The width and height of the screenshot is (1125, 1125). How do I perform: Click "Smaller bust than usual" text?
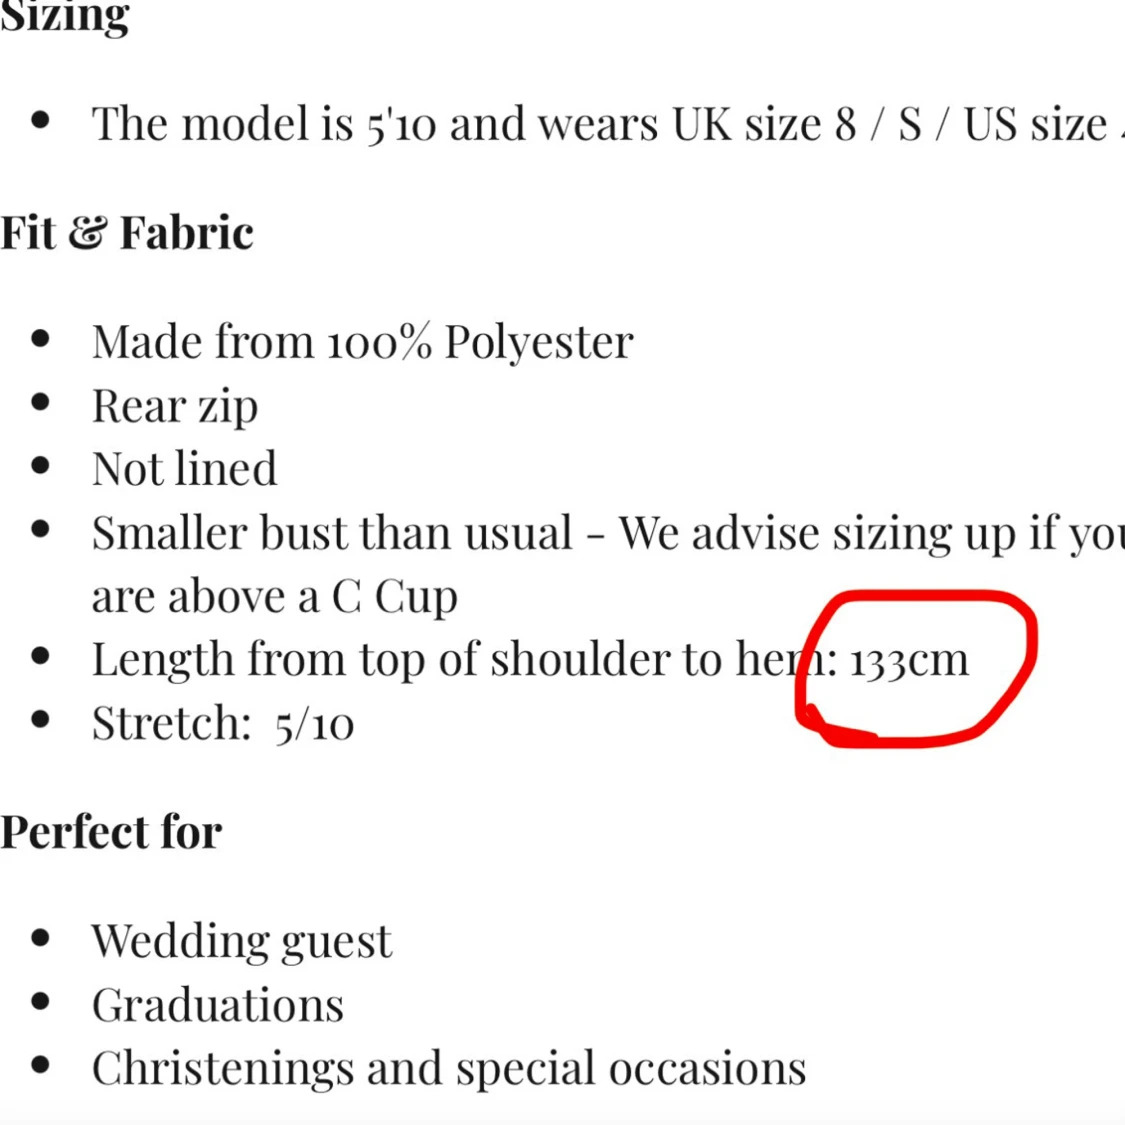click(x=332, y=533)
